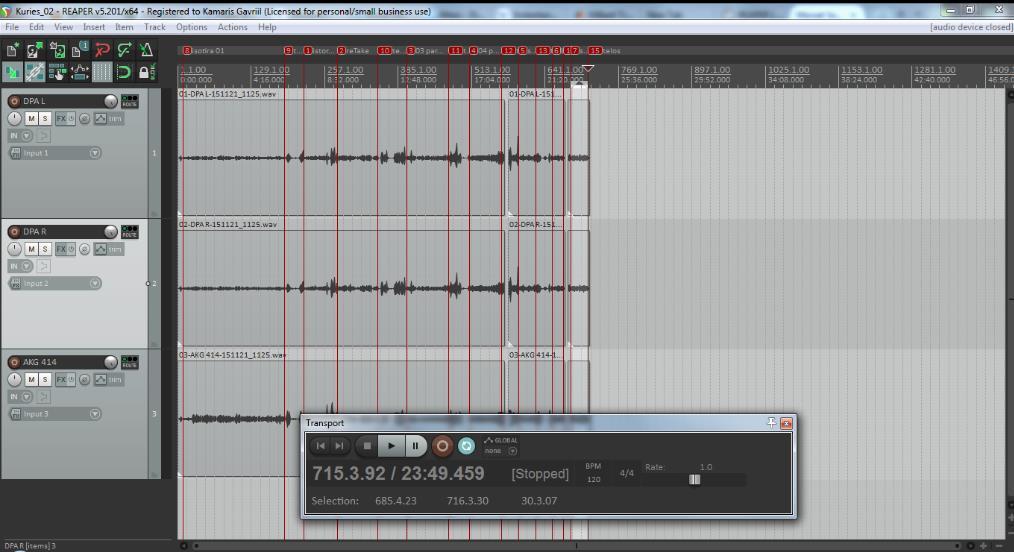Mute the DPA R track
Viewport: 1014px width, 552px height.
click(31, 249)
